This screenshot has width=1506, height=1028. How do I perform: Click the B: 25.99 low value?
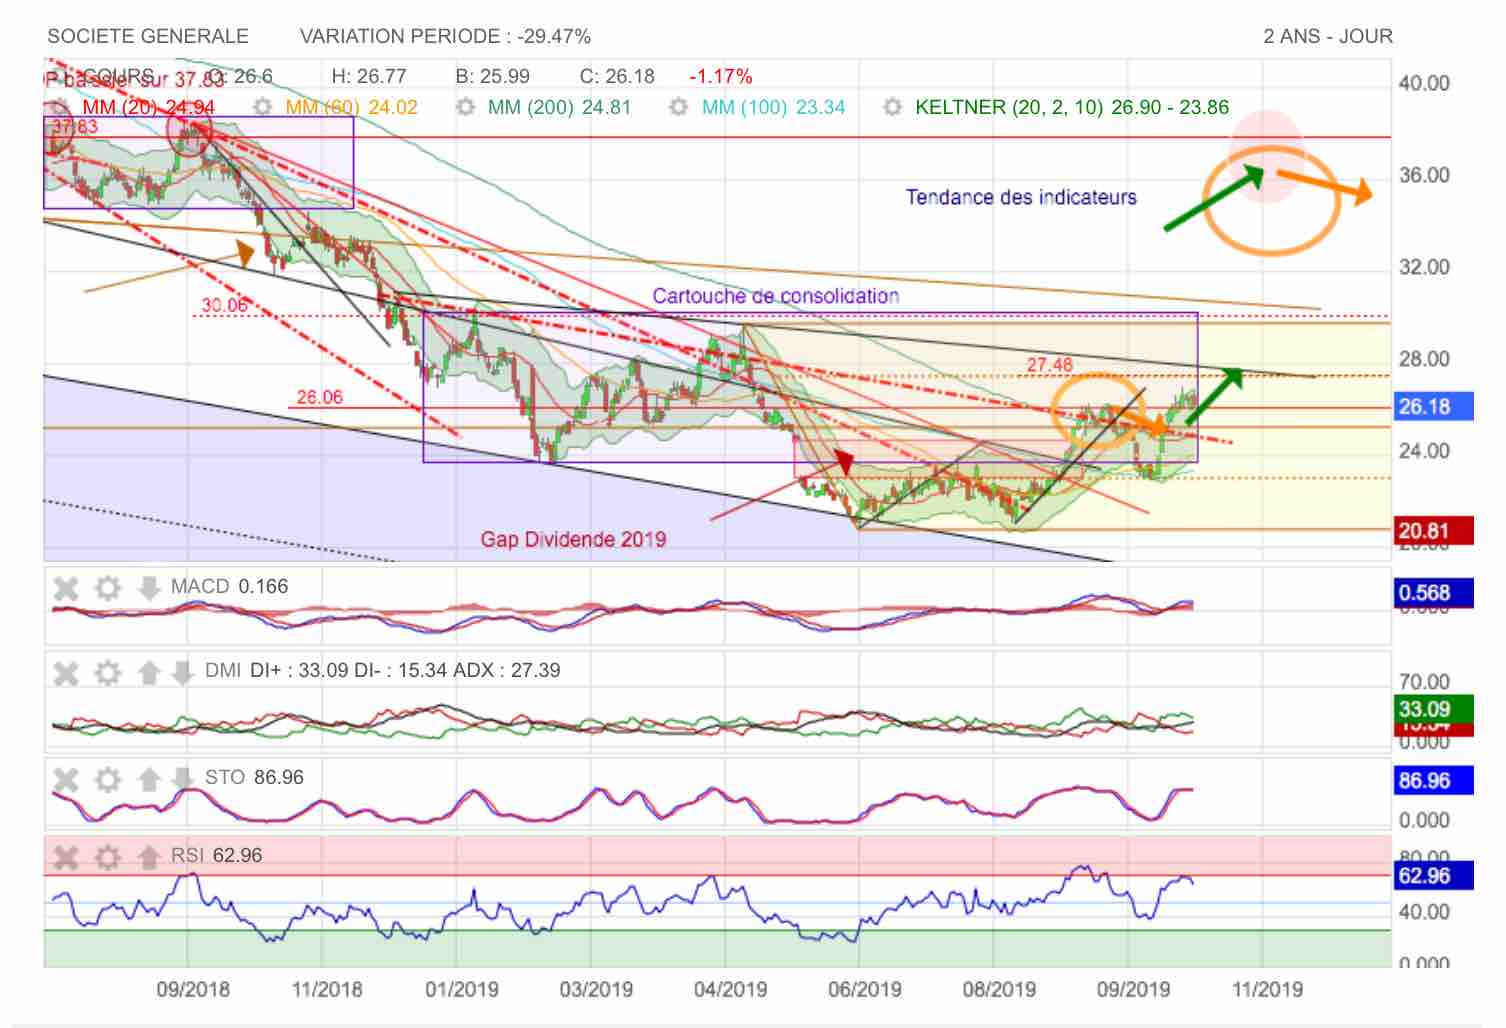(493, 77)
